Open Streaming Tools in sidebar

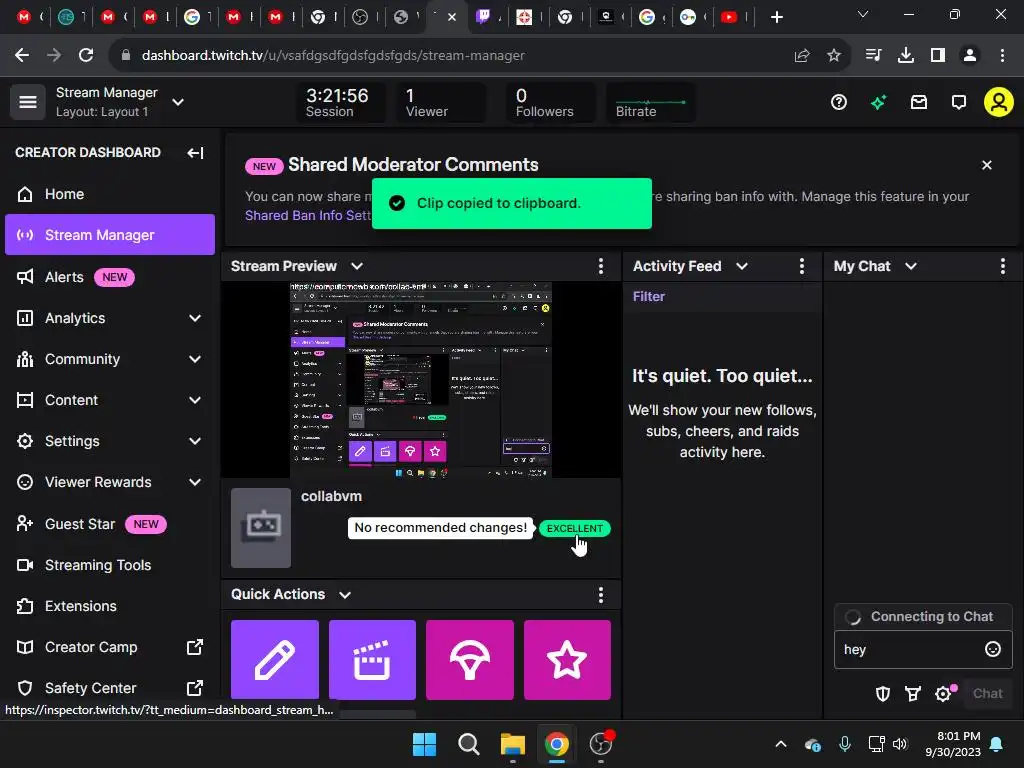pos(110,565)
